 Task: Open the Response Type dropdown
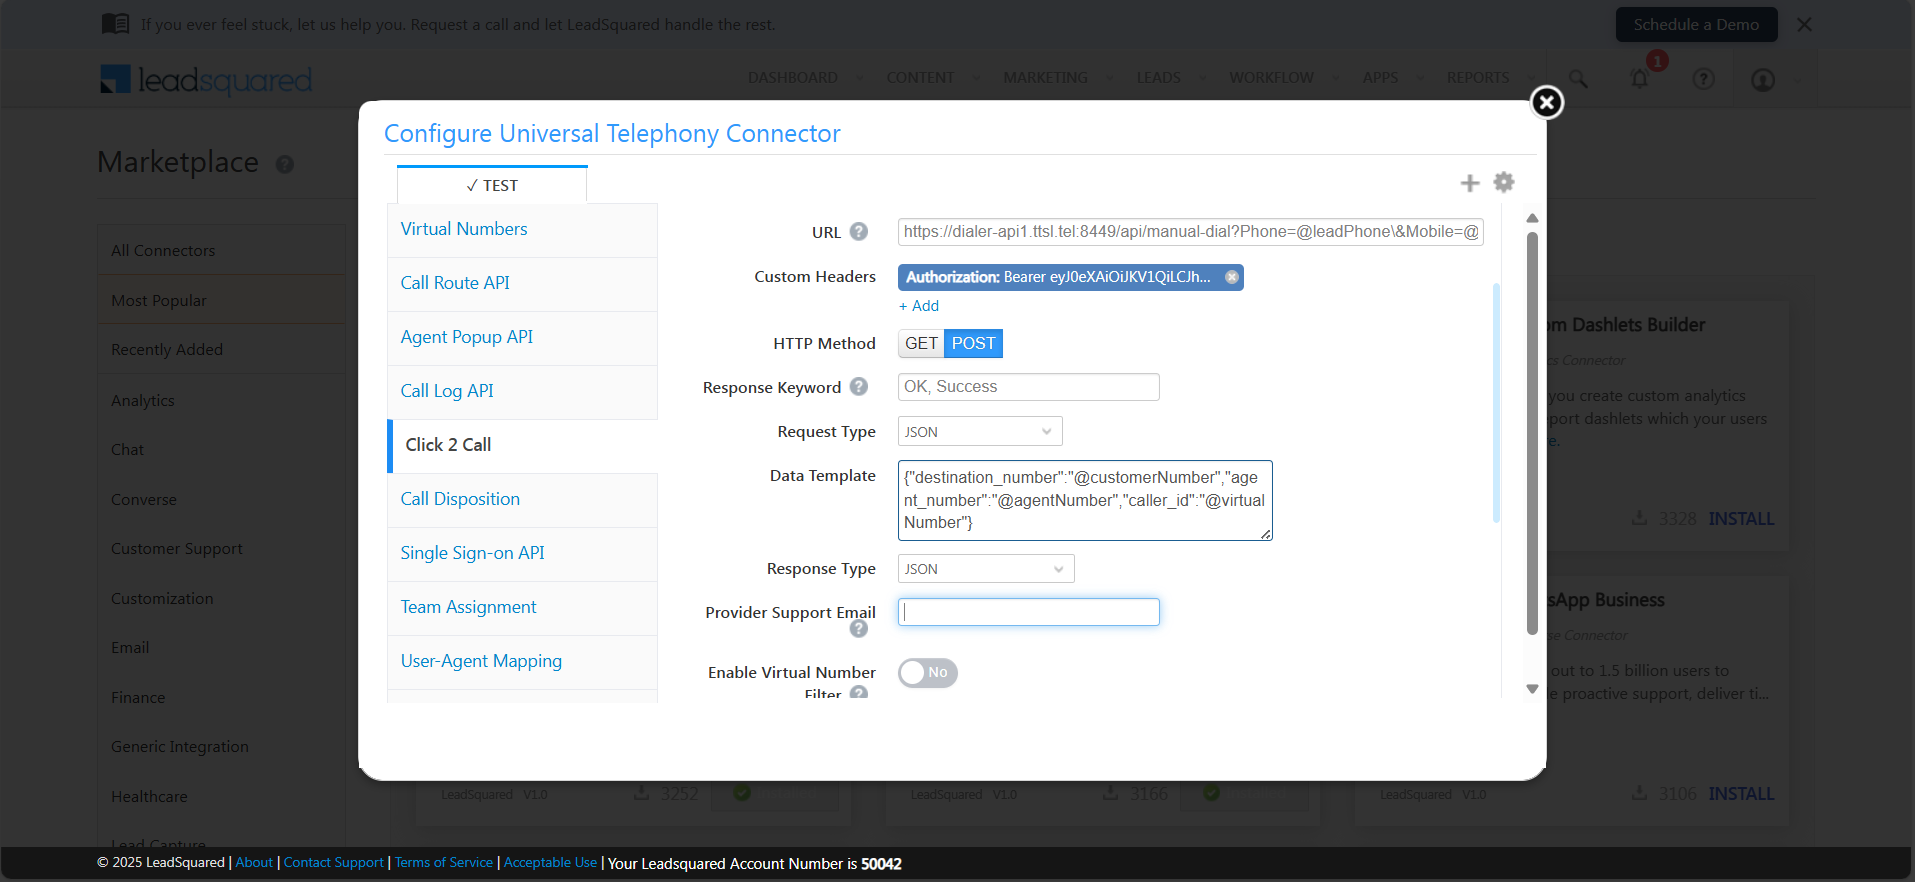pos(985,569)
